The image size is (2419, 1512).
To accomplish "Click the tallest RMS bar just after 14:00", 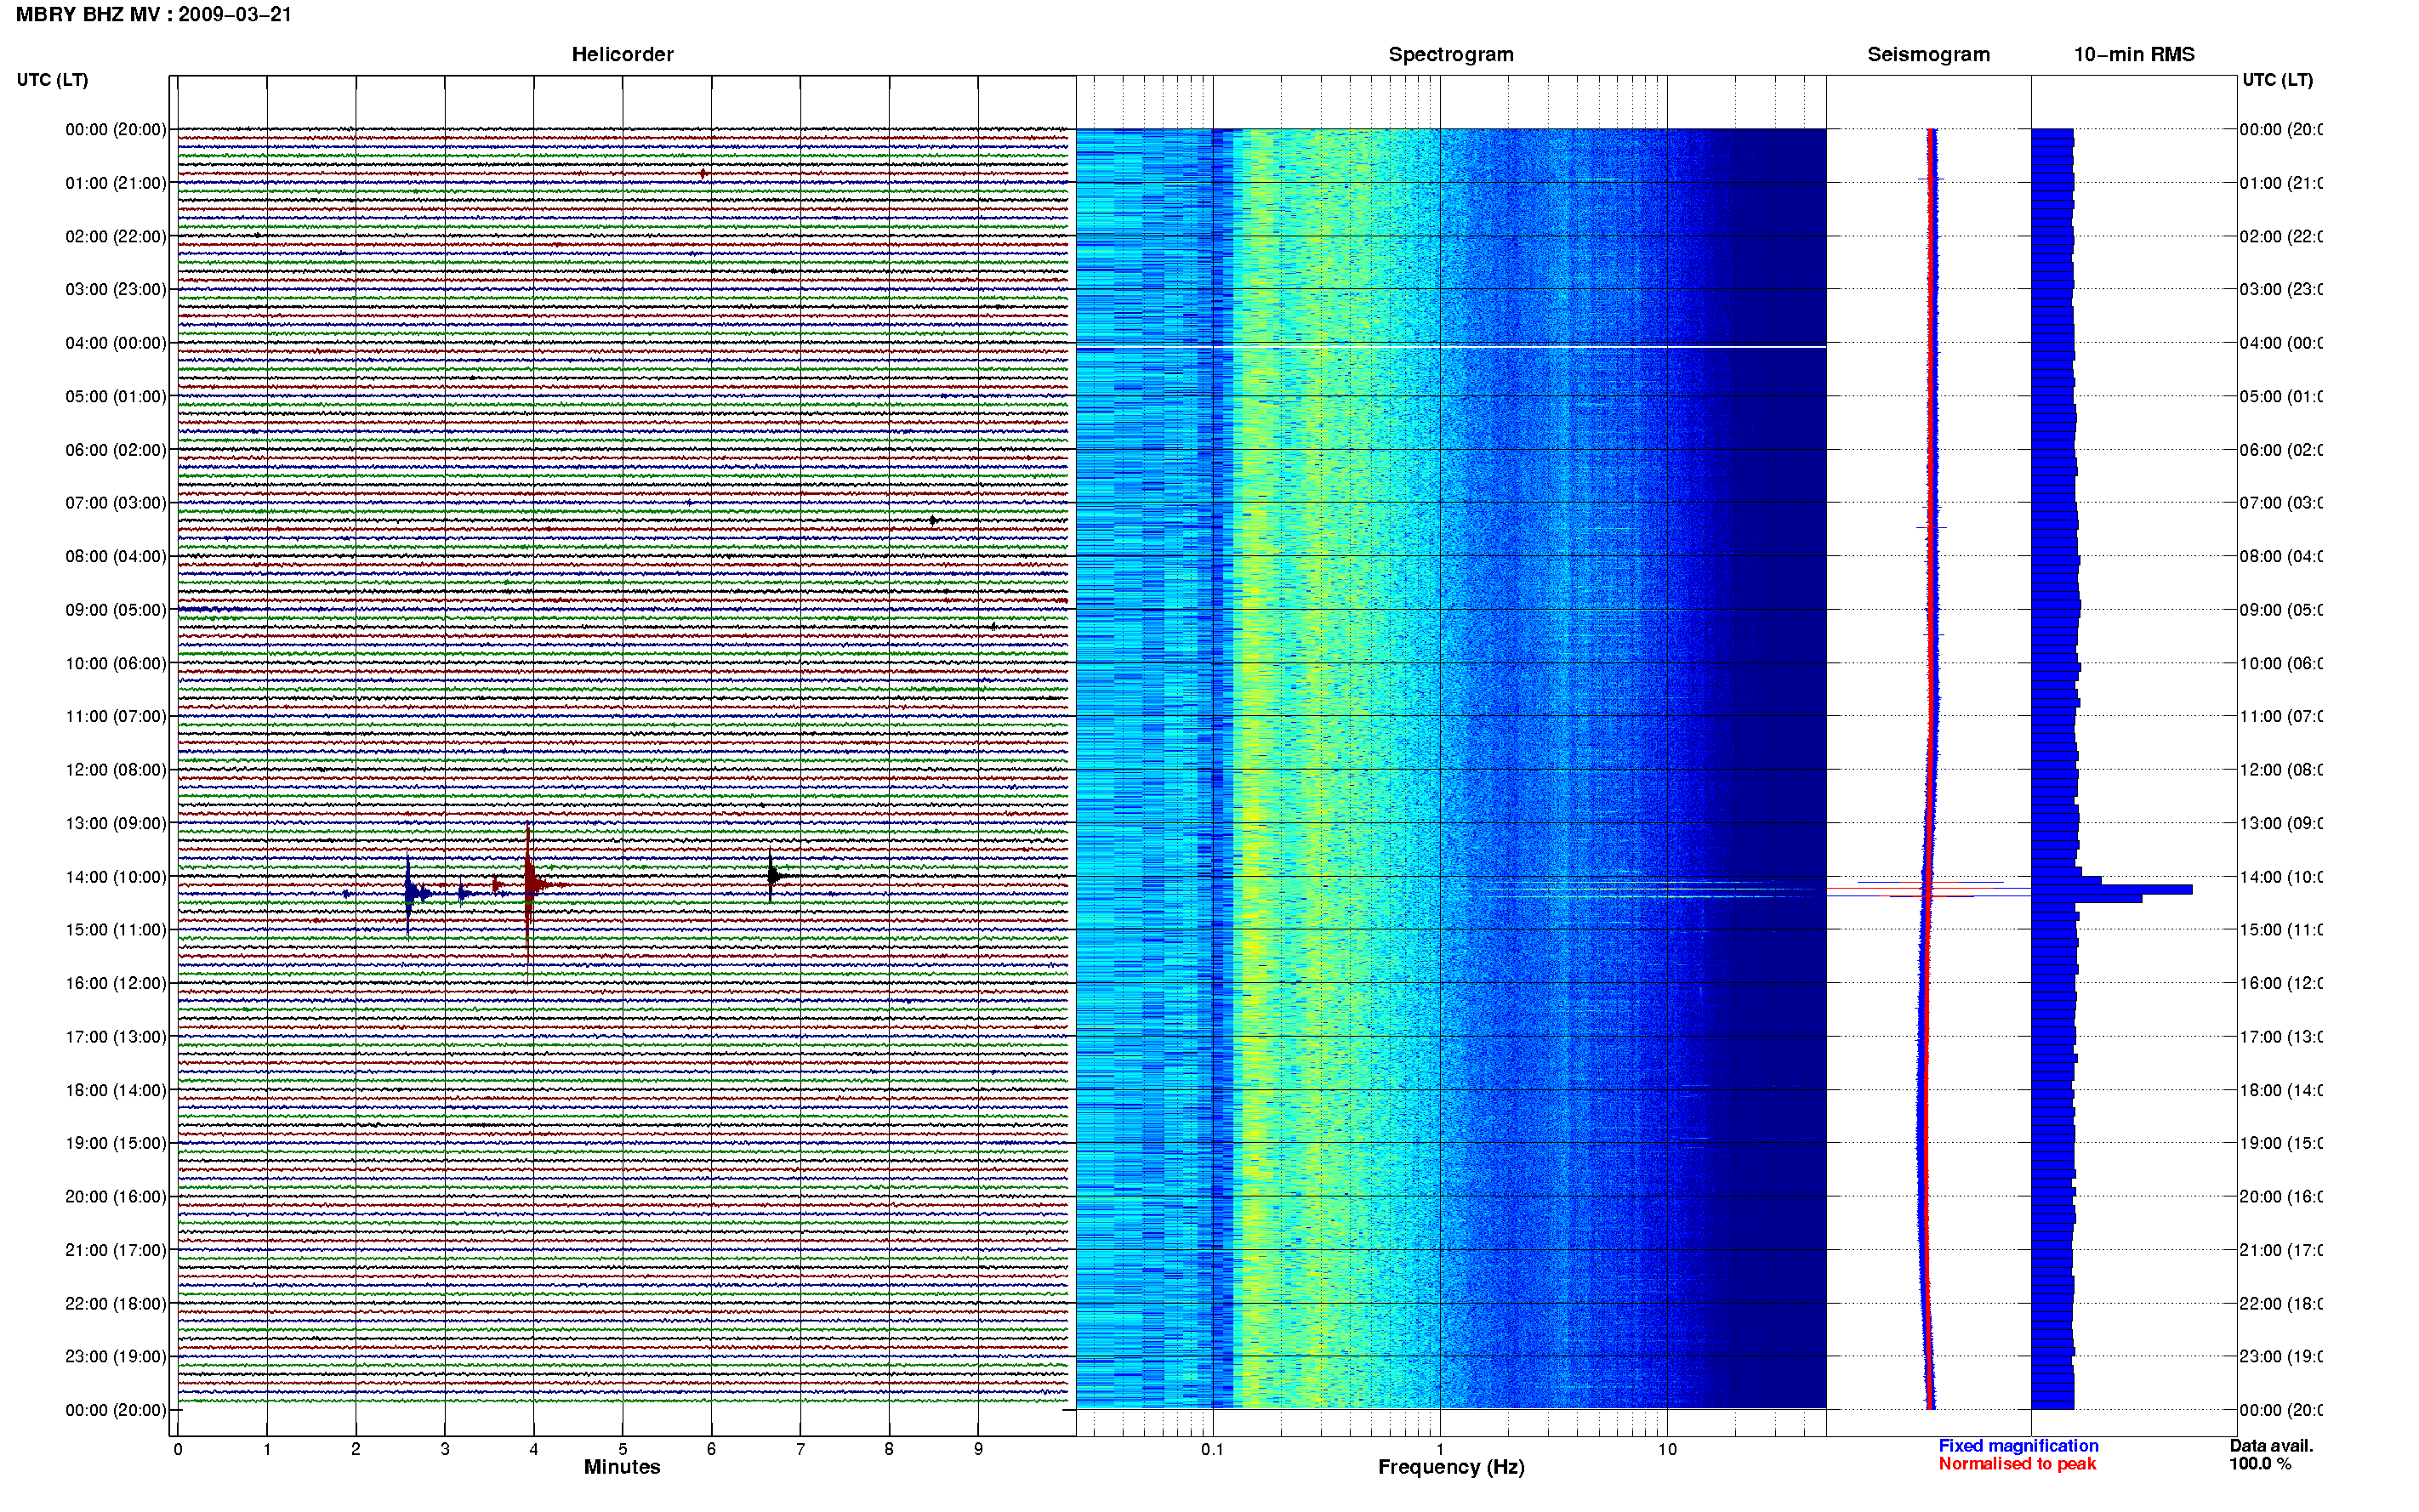I will click(2112, 889).
